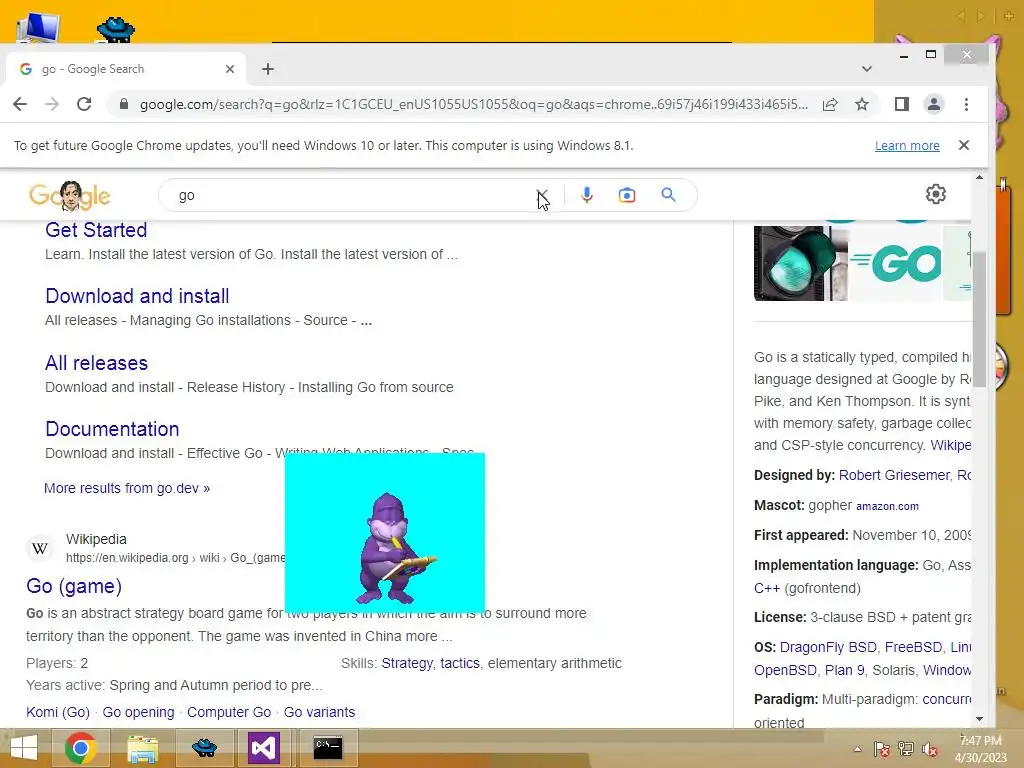The height and width of the screenshot is (768, 1024).
Task: Close the 'go - Google Search' tab
Action: tap(230, 69)
